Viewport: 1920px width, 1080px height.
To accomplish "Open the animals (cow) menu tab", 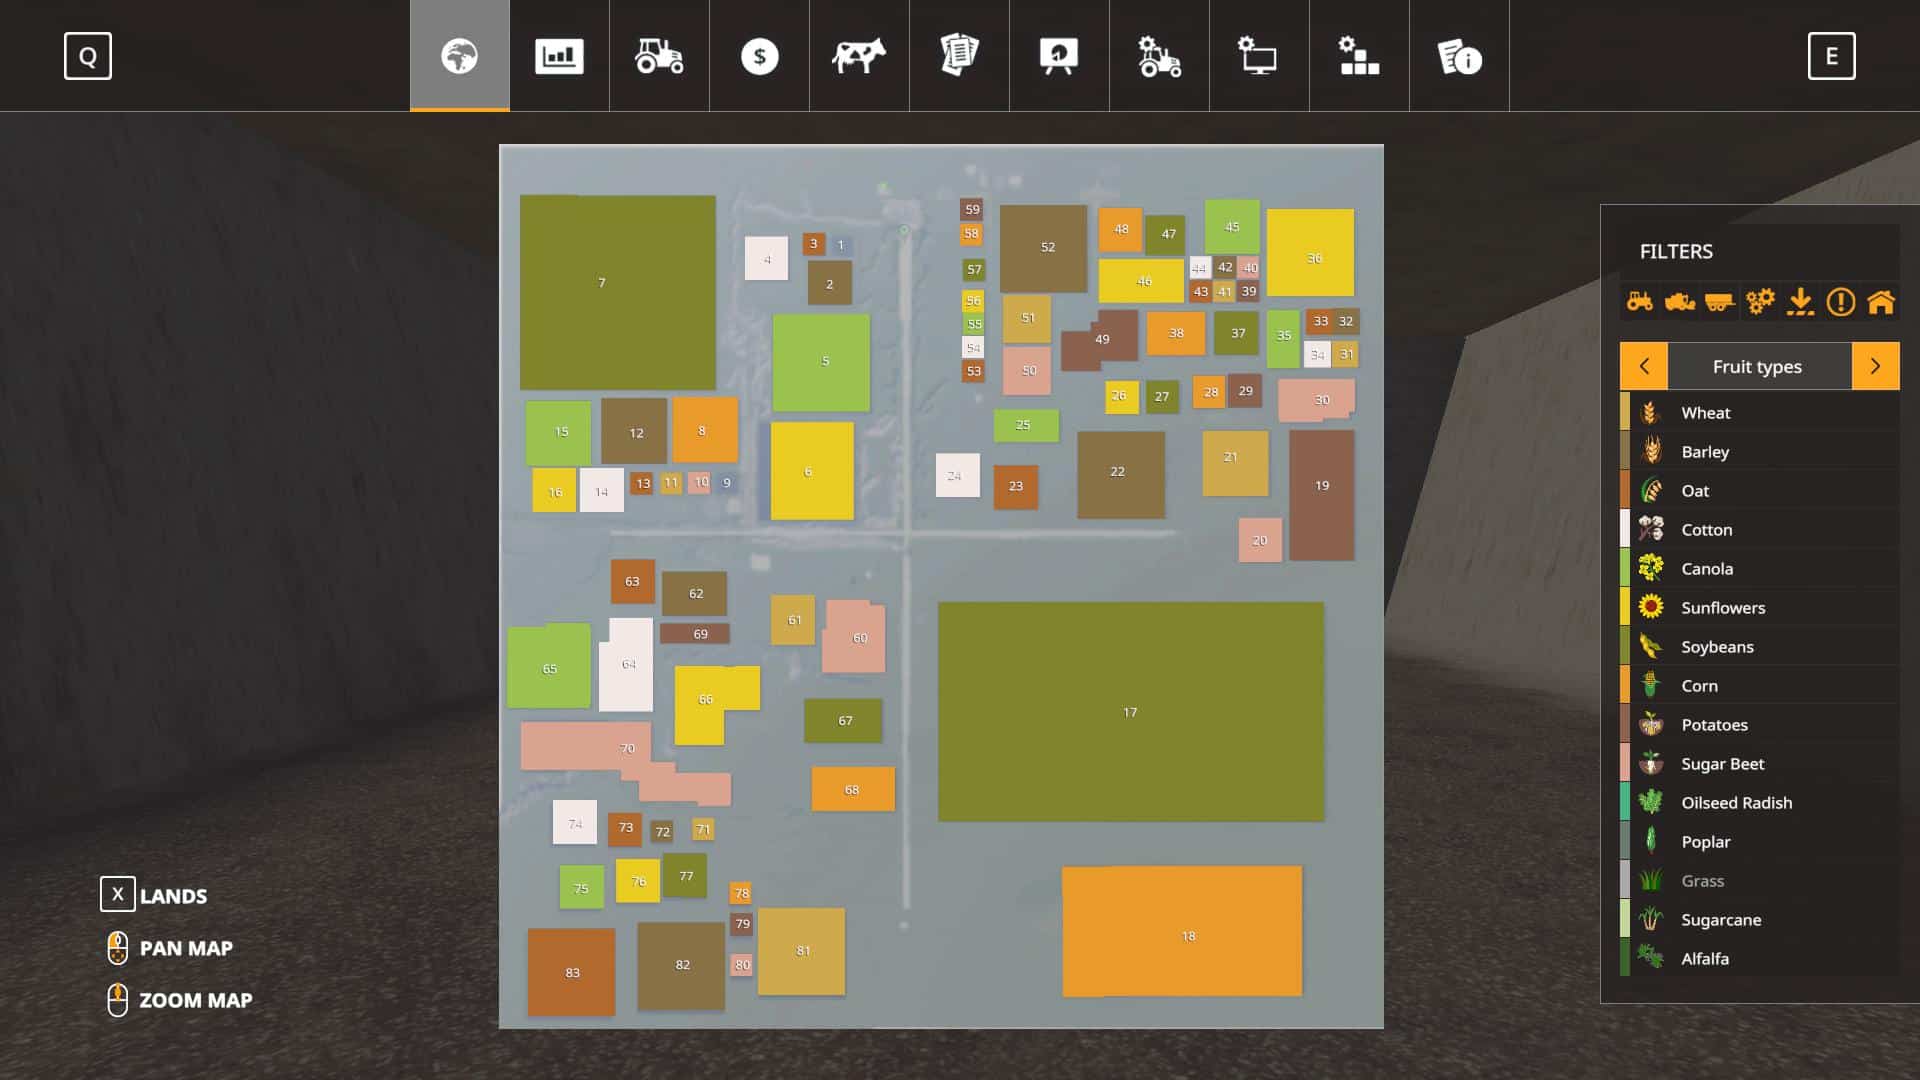I will [x=859, y=56].
